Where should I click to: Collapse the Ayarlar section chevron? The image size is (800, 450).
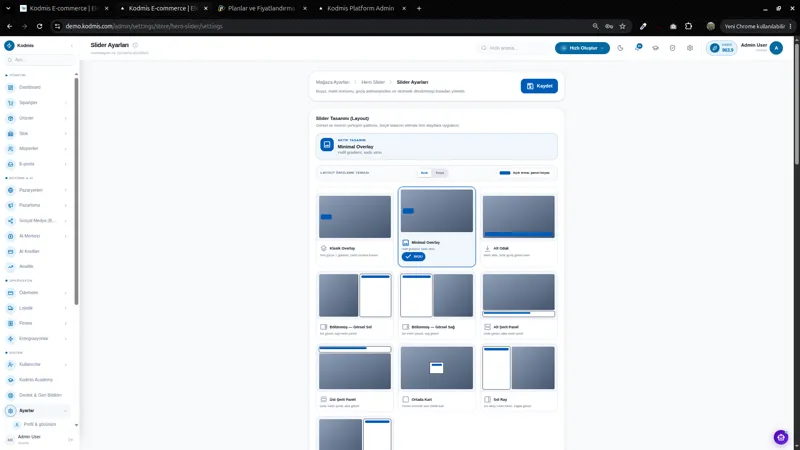(66, 411)
